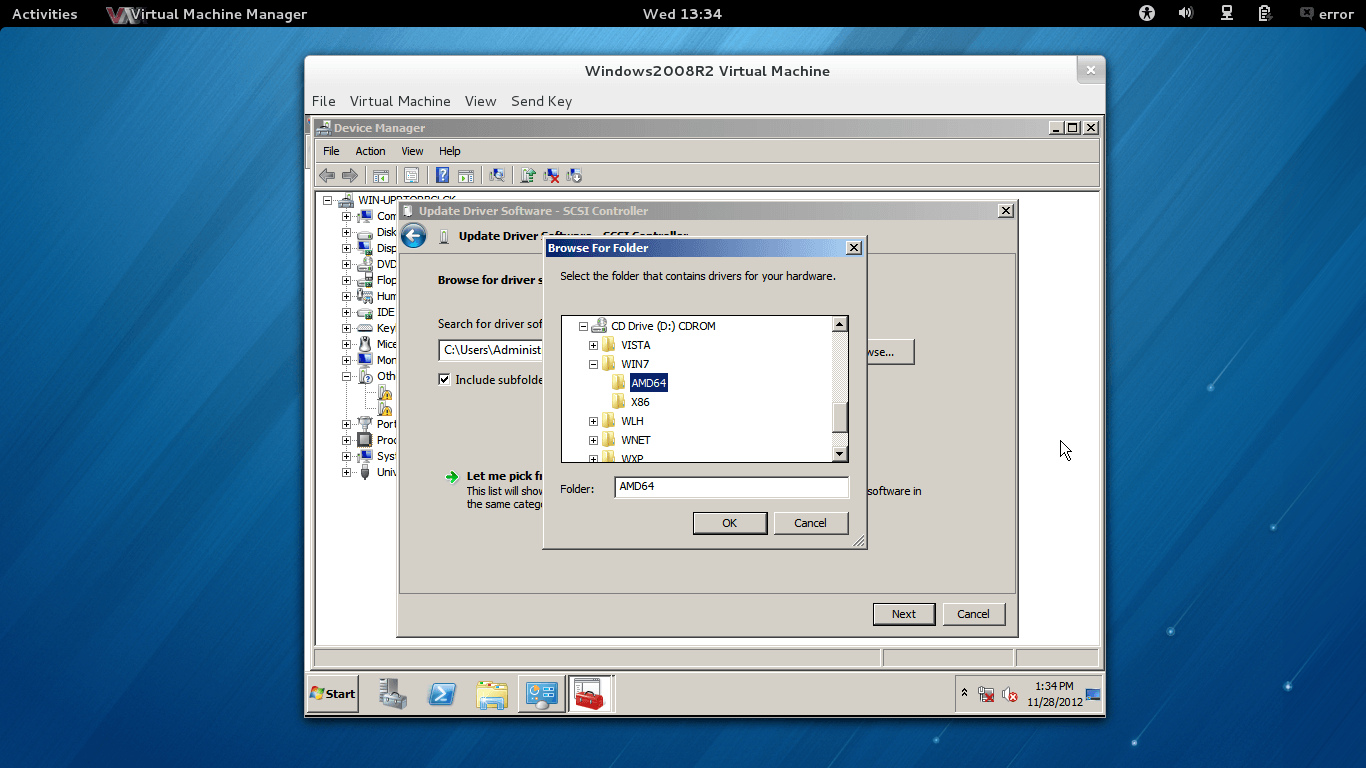Click the network tray icon in Windows taskbar
The width and height of the screenshot is (1366, 768).
click(x=986, y=694)
